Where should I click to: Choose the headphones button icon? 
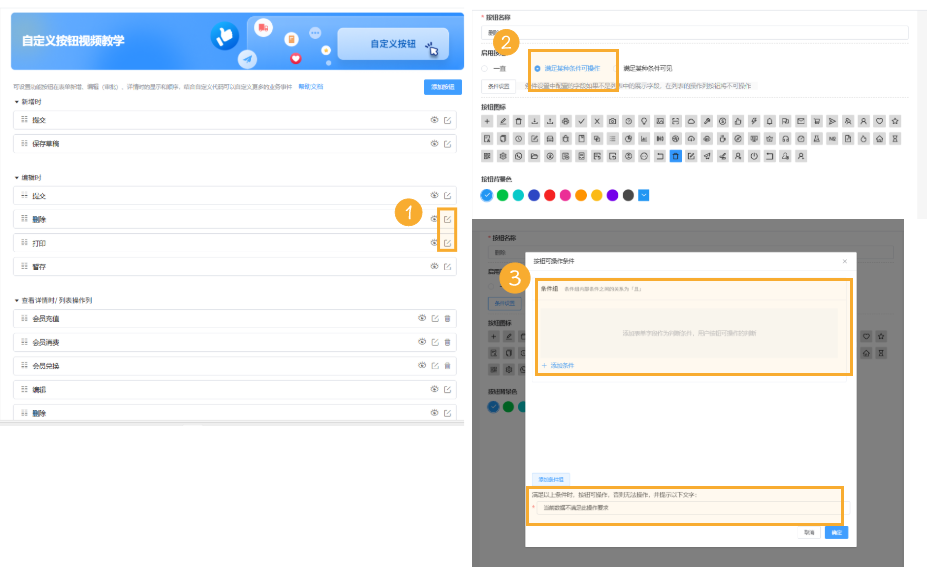785,138
